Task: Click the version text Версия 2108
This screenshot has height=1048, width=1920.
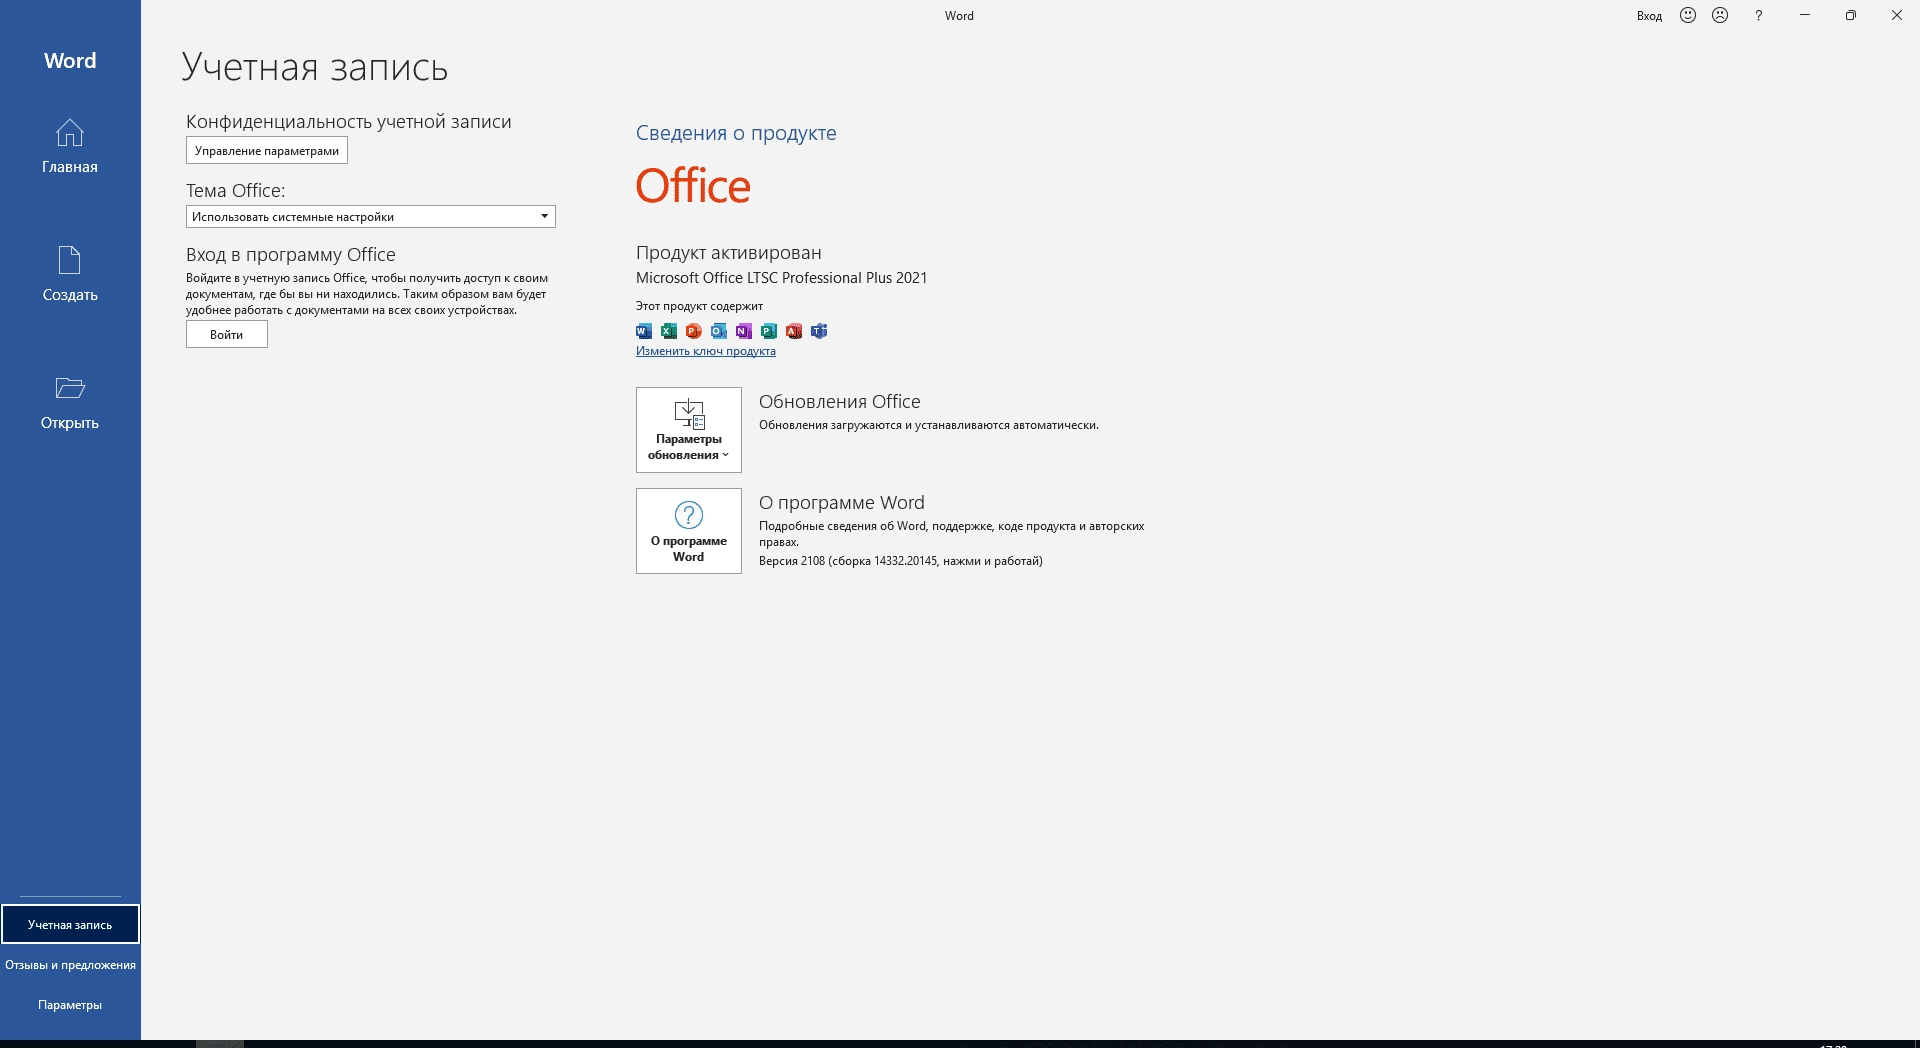Action: [901, 561]
